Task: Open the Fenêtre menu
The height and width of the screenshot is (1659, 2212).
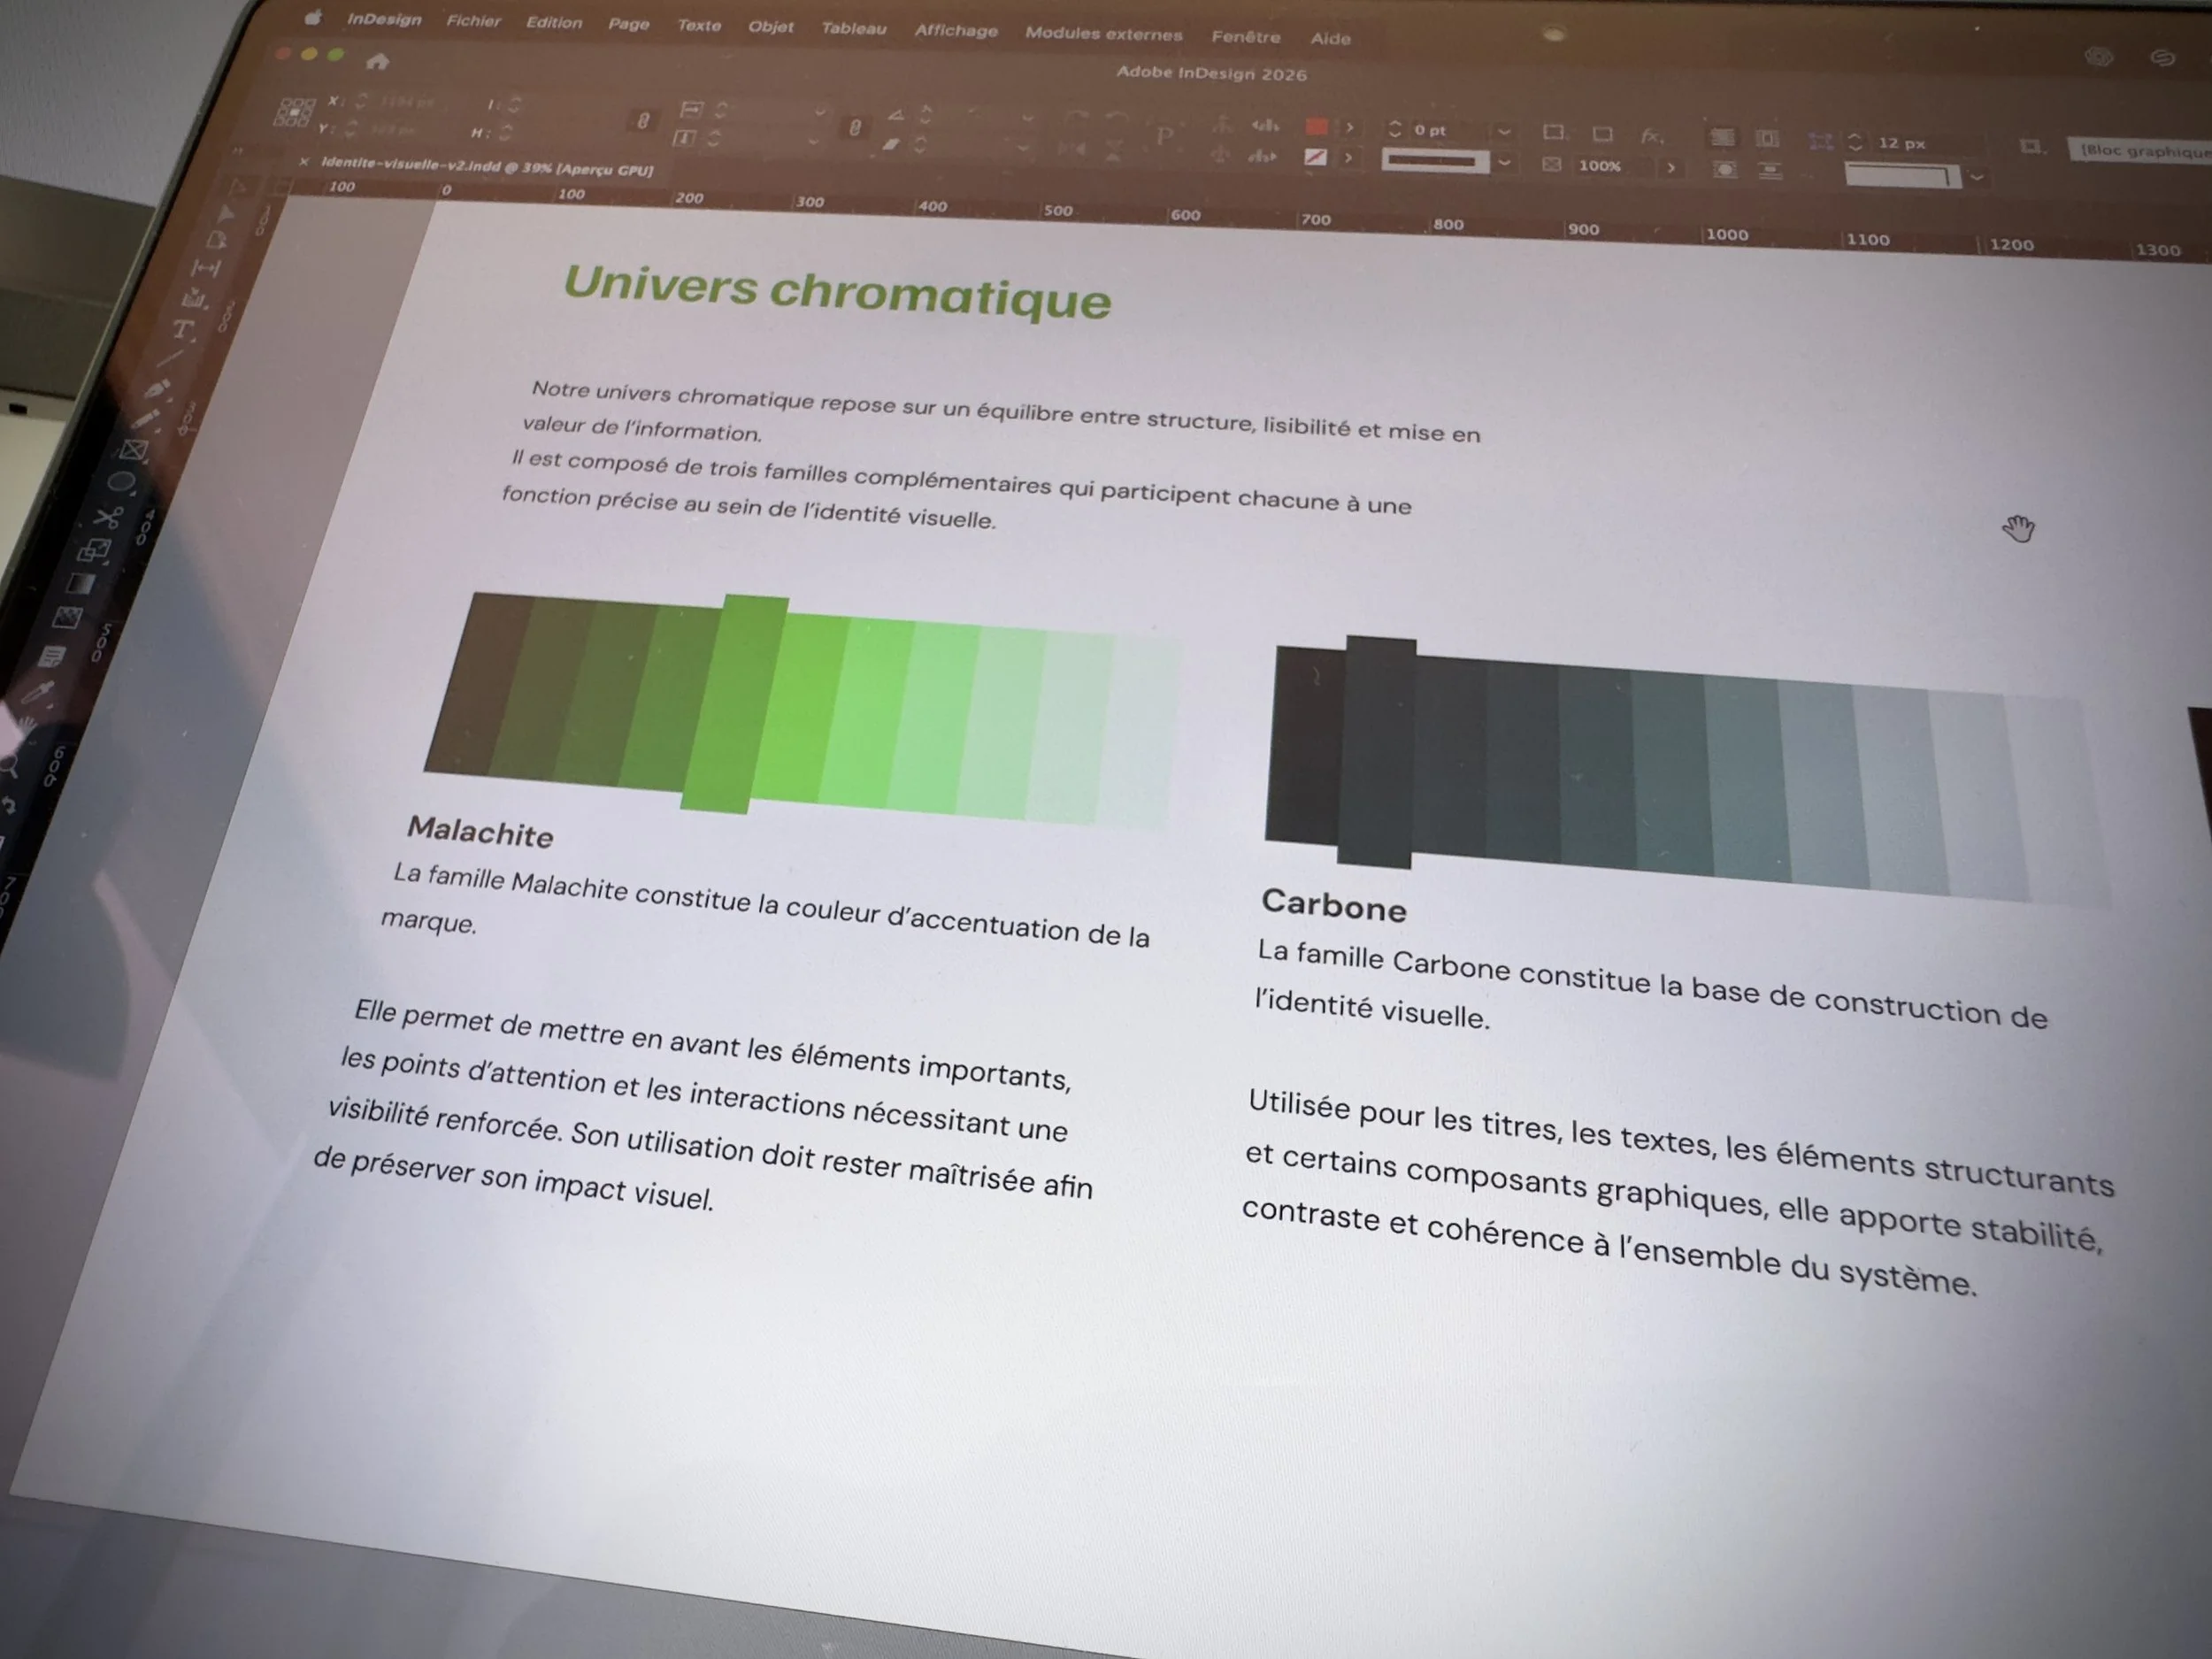Action: tap(1246, 37)
